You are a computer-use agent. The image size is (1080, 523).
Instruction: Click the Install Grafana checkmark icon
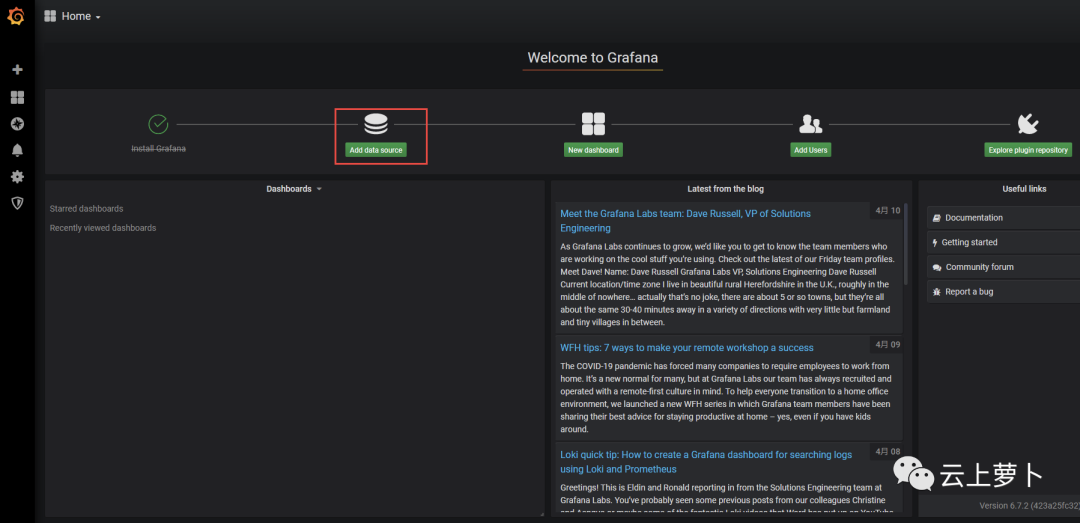(158, 125)
